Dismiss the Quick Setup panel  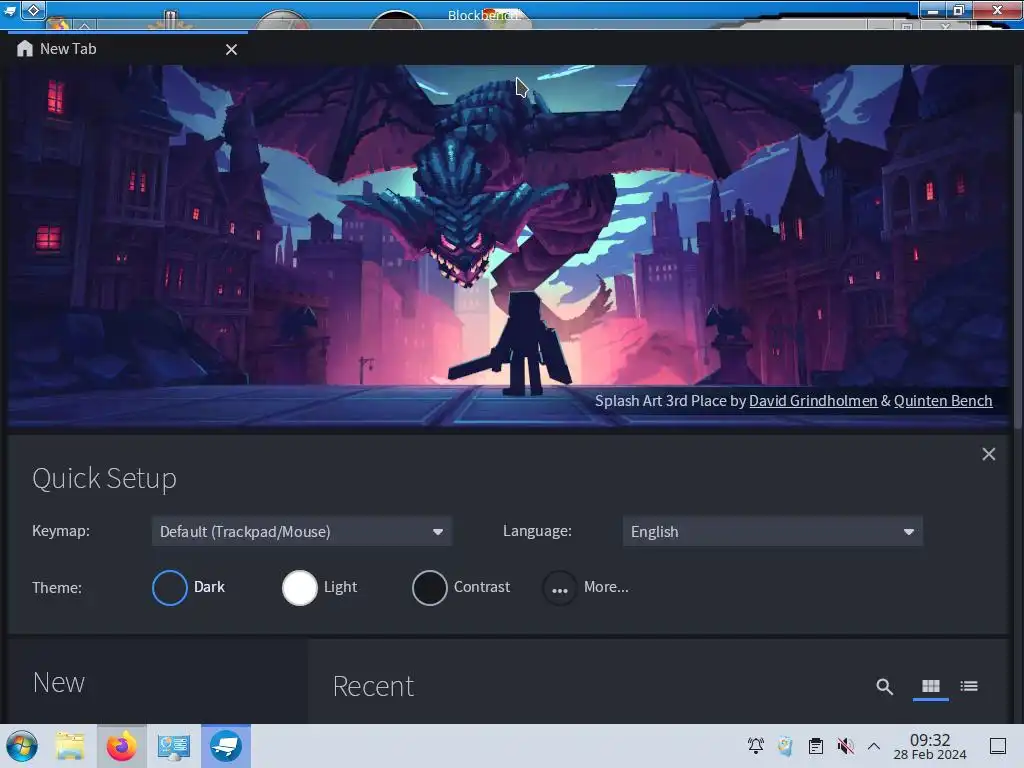[x=989, y=454]
